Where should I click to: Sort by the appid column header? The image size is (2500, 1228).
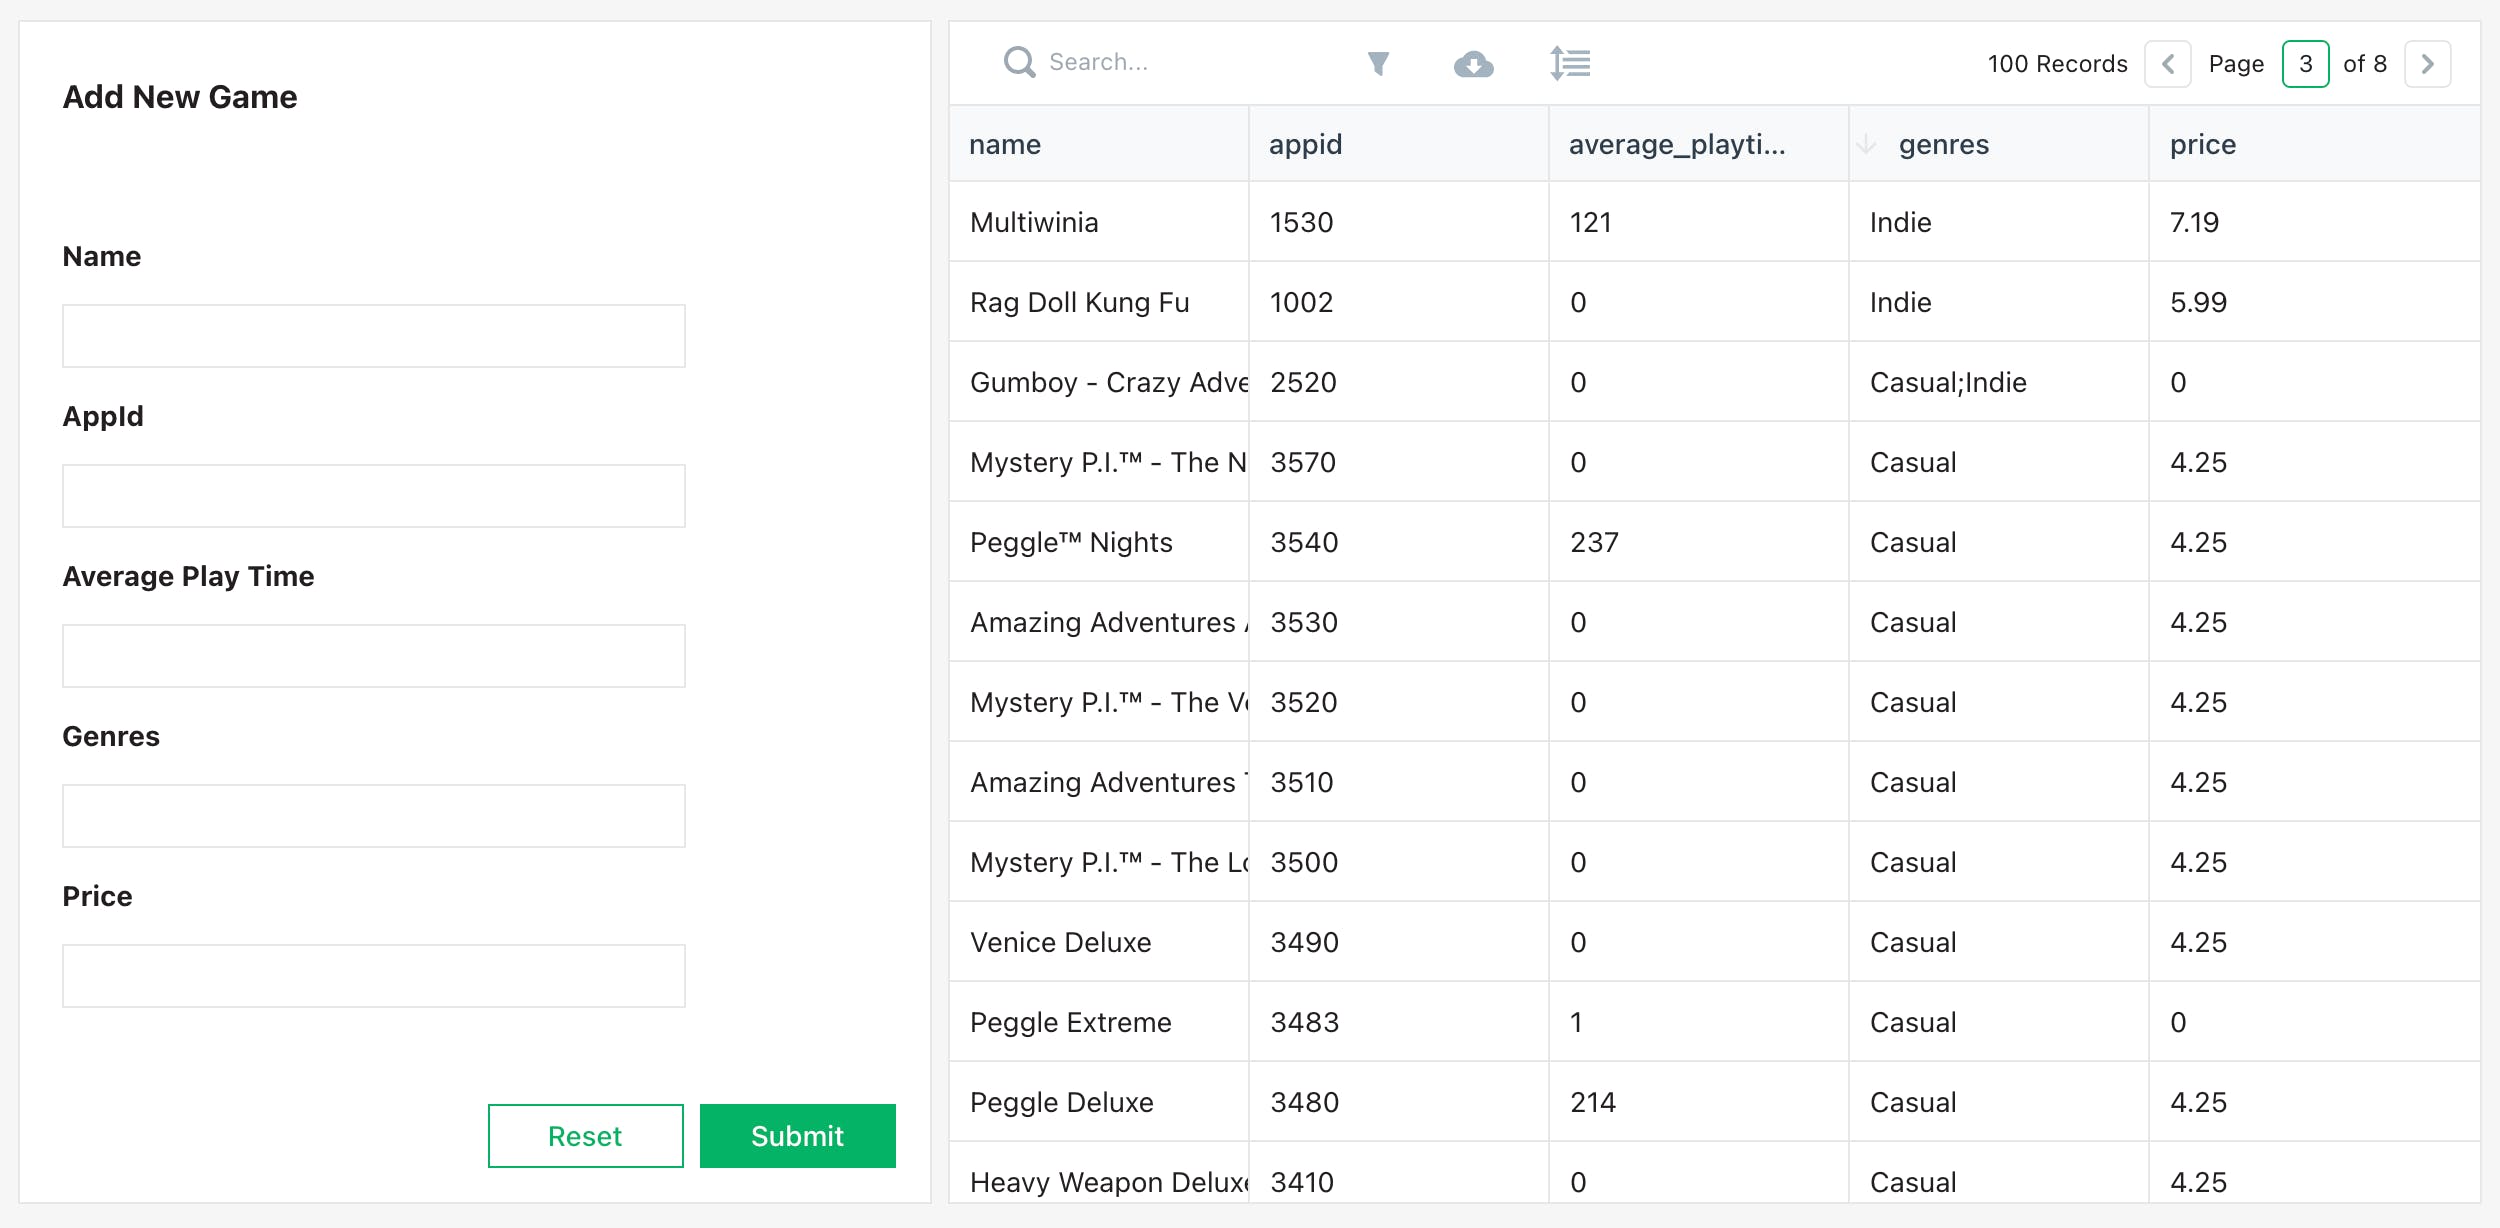1305,145
